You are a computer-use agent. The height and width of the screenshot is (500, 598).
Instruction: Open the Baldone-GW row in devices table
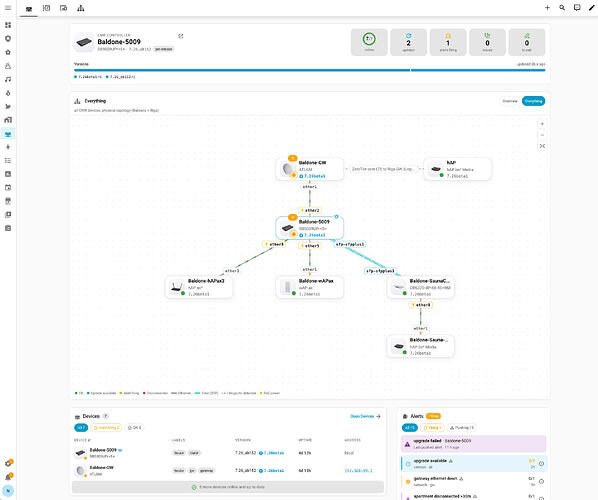[x=228, y=470]
